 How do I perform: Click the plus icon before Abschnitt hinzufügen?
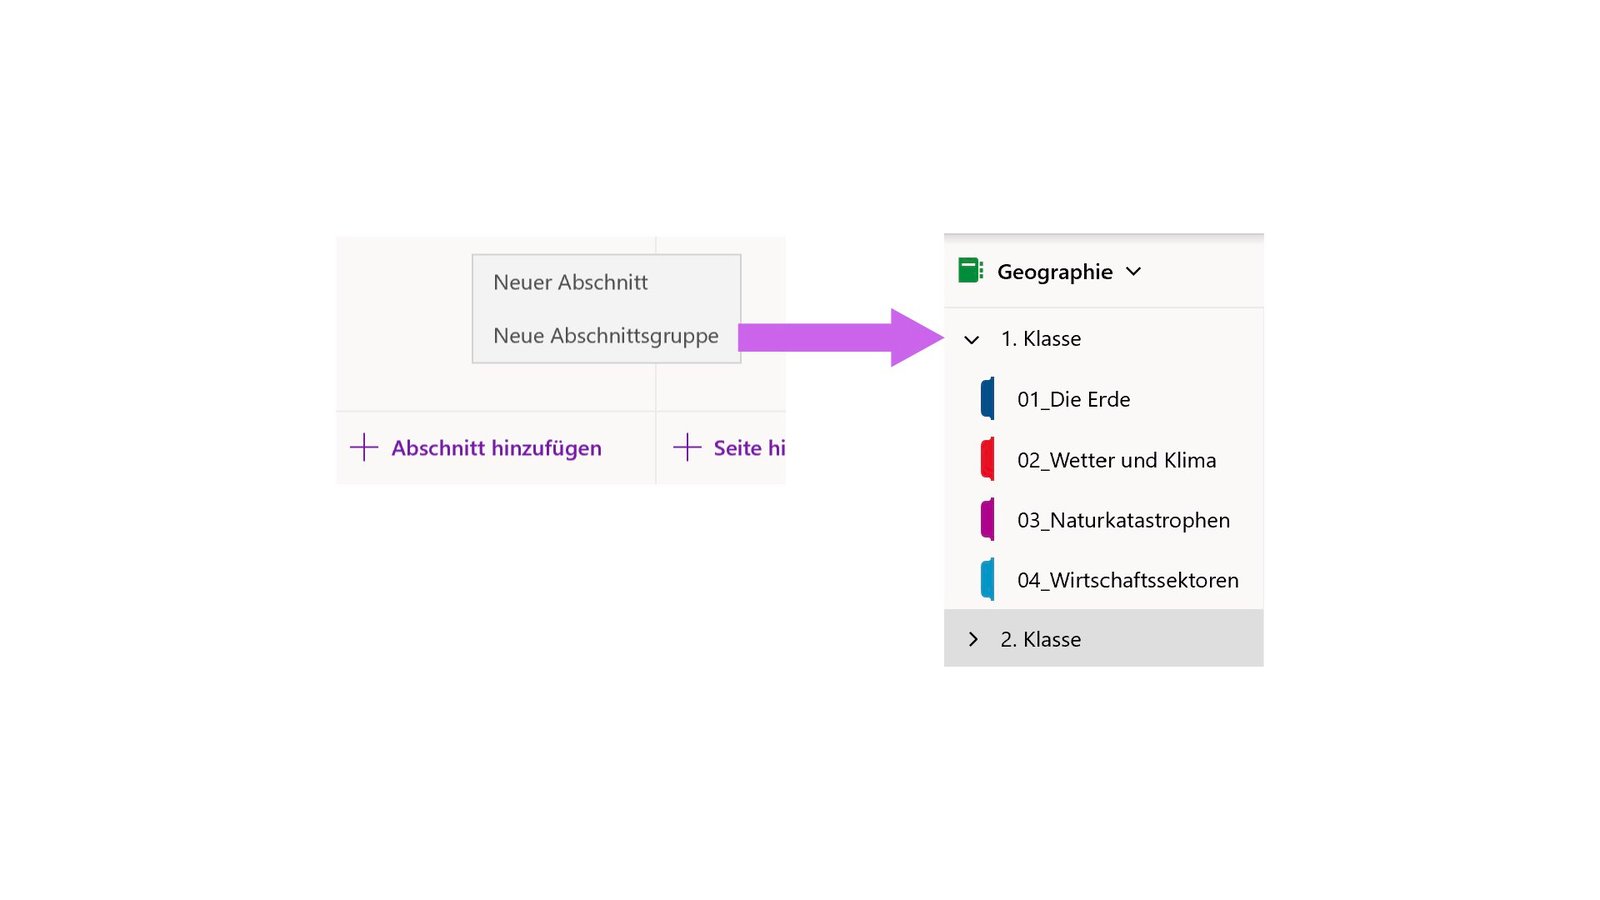[x=364, y=448]
